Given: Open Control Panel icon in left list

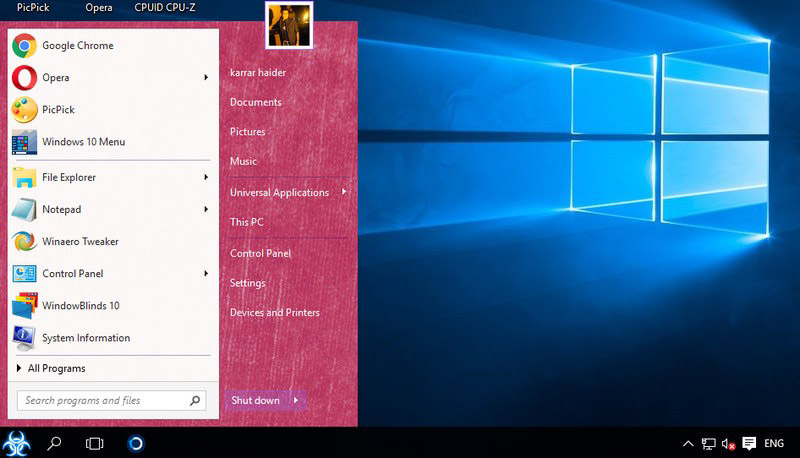Looking at the screenshot, I should pyautogui.click(x=24, y=274).
